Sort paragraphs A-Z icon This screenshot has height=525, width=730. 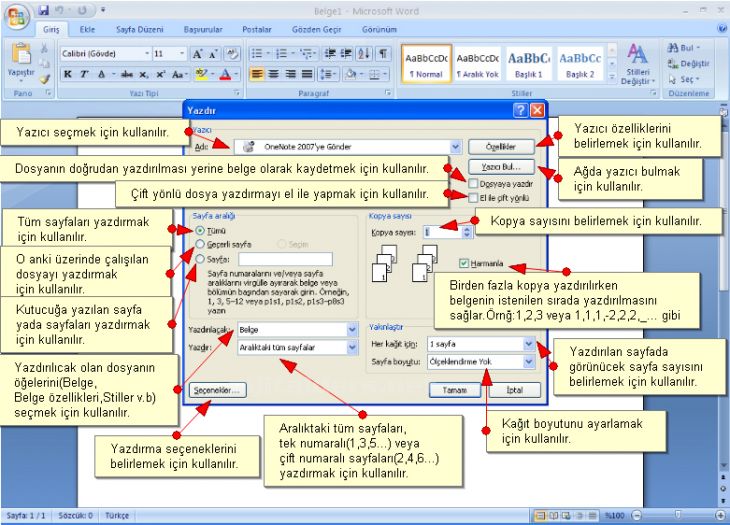[x=364, y=54]
